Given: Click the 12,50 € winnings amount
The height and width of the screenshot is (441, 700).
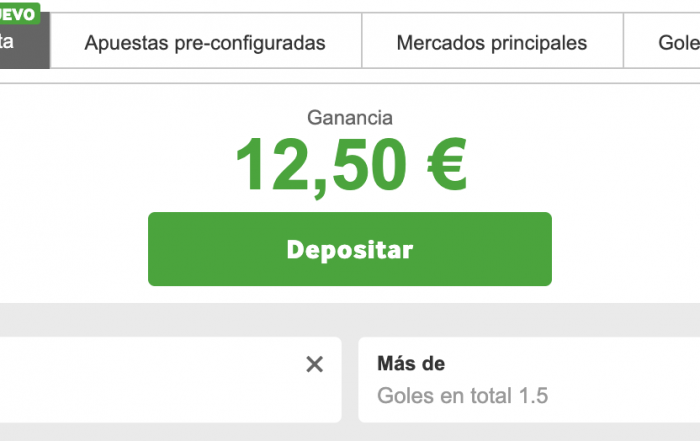Looking at the screenshot, I should pos(350,166).
